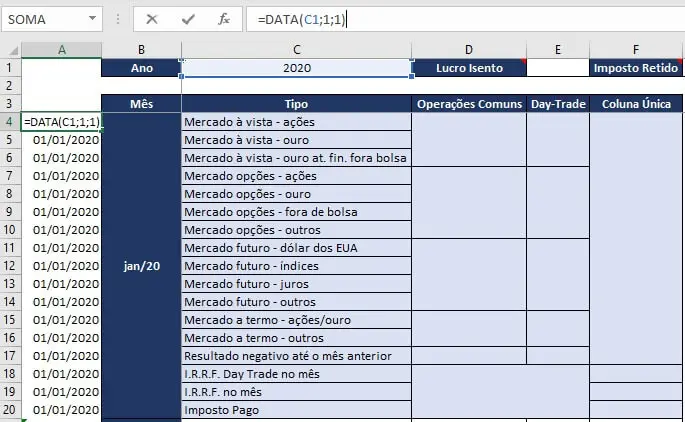Click Mercado opções - fora de bolsa cell
This screenshot has height=422, width=685.
tap(297, 212)
